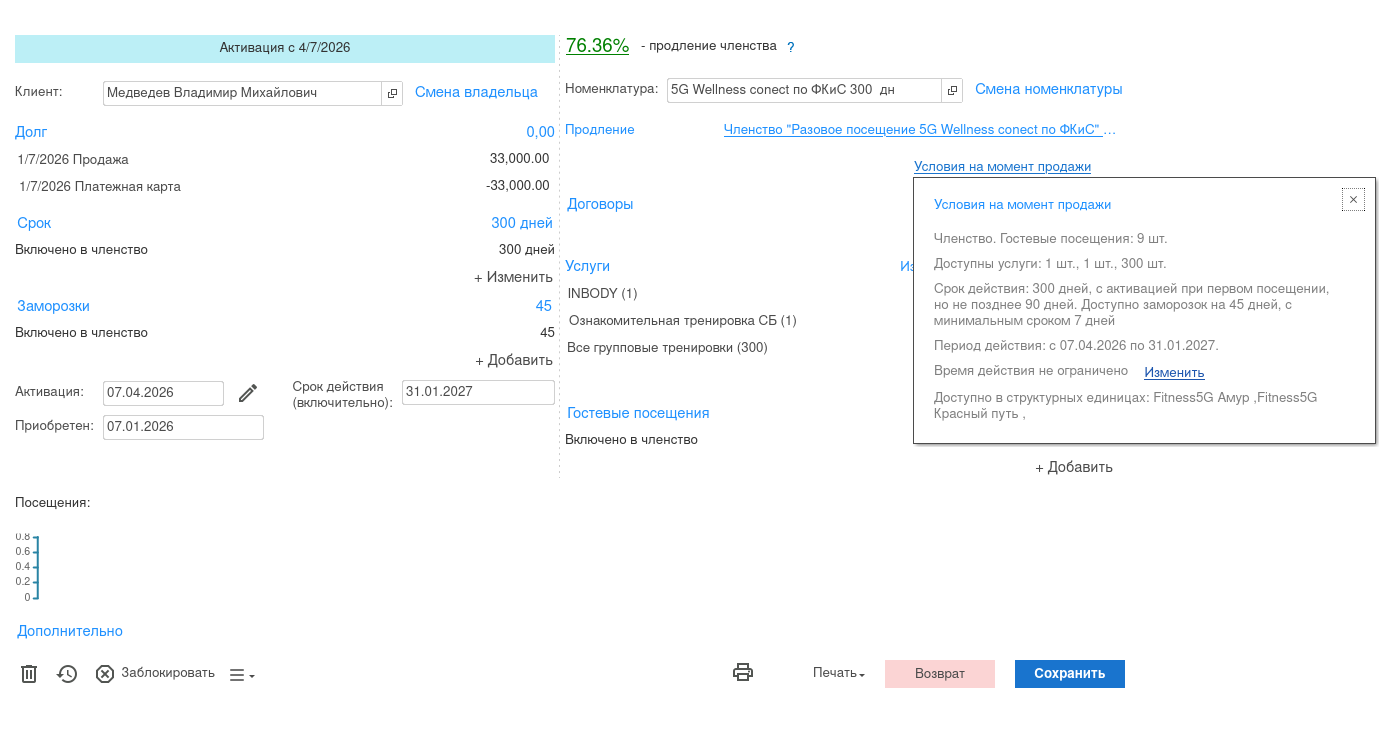The width and height of the screenshot is (1385, 736).
Task: Click pencil icon to edit activation date
Action: [x=248, y=394]
